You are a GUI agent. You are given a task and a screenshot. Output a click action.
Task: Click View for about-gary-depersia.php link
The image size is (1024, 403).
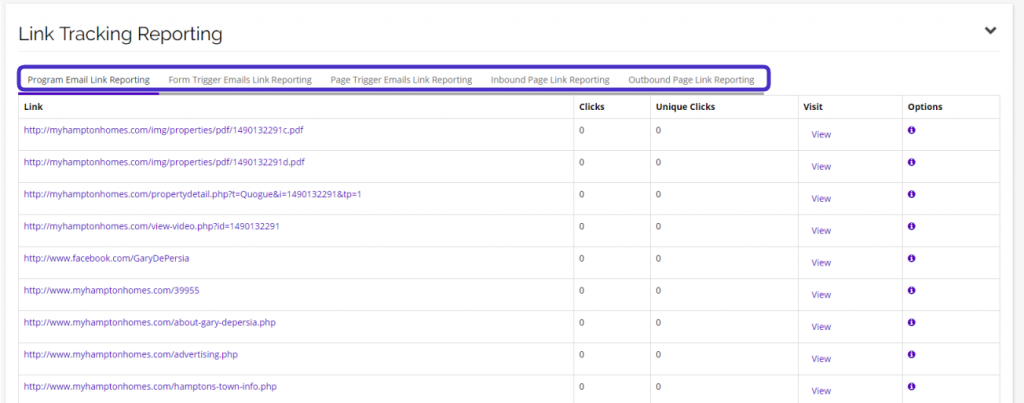point(821,327)
